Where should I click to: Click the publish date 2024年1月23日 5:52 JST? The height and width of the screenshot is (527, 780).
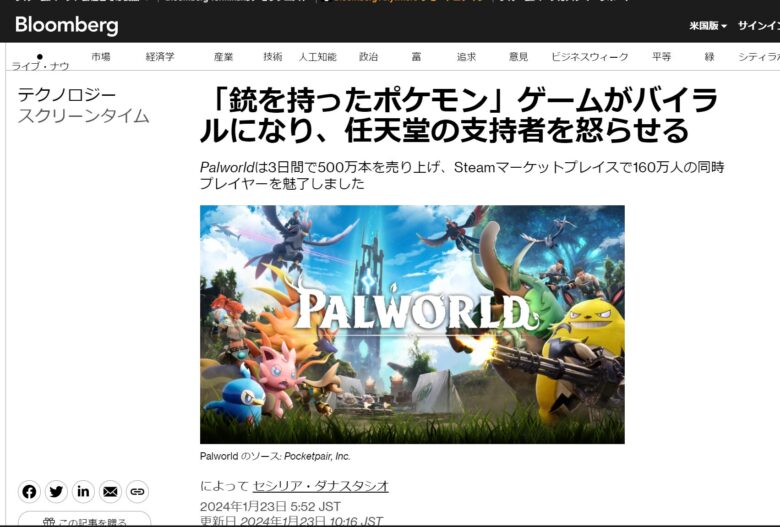270,507
